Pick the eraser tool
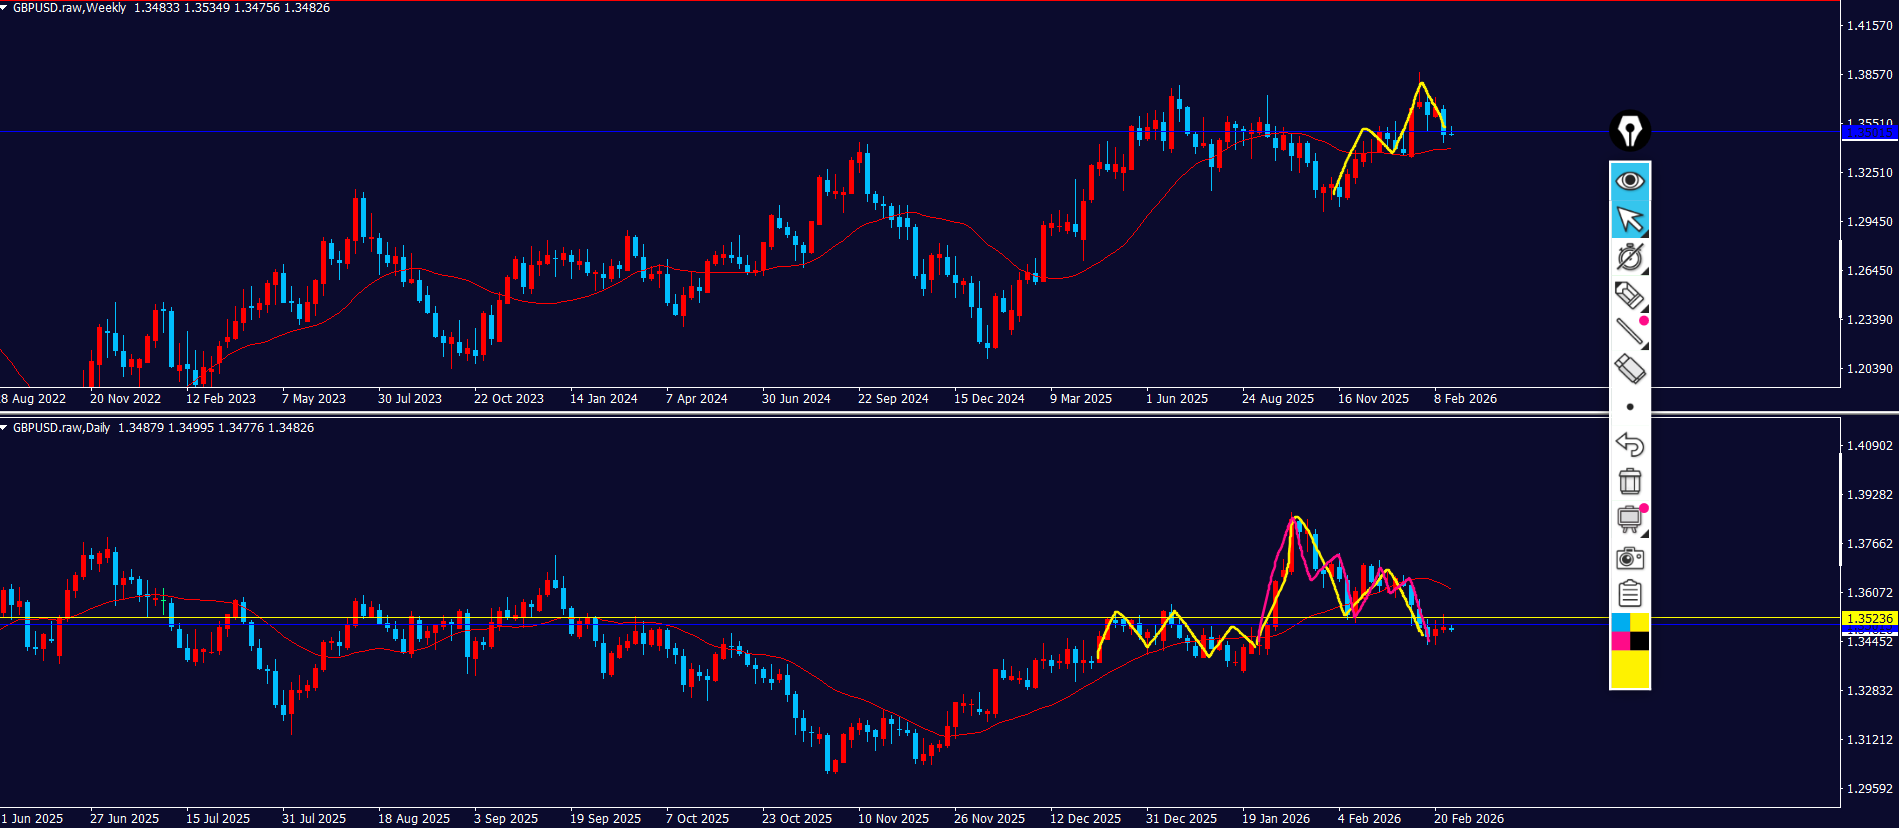The image size is (1899, 828). click(1630, 369)
